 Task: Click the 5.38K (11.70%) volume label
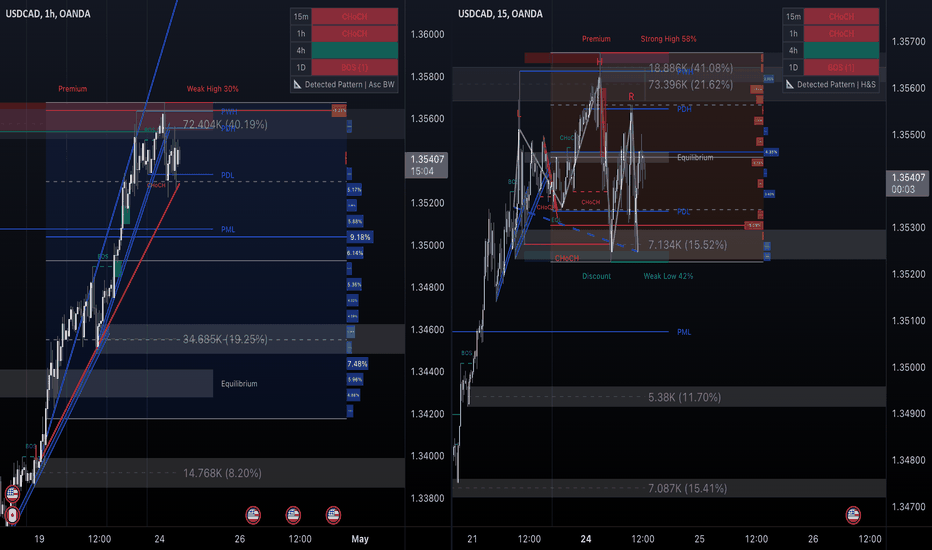684,397
